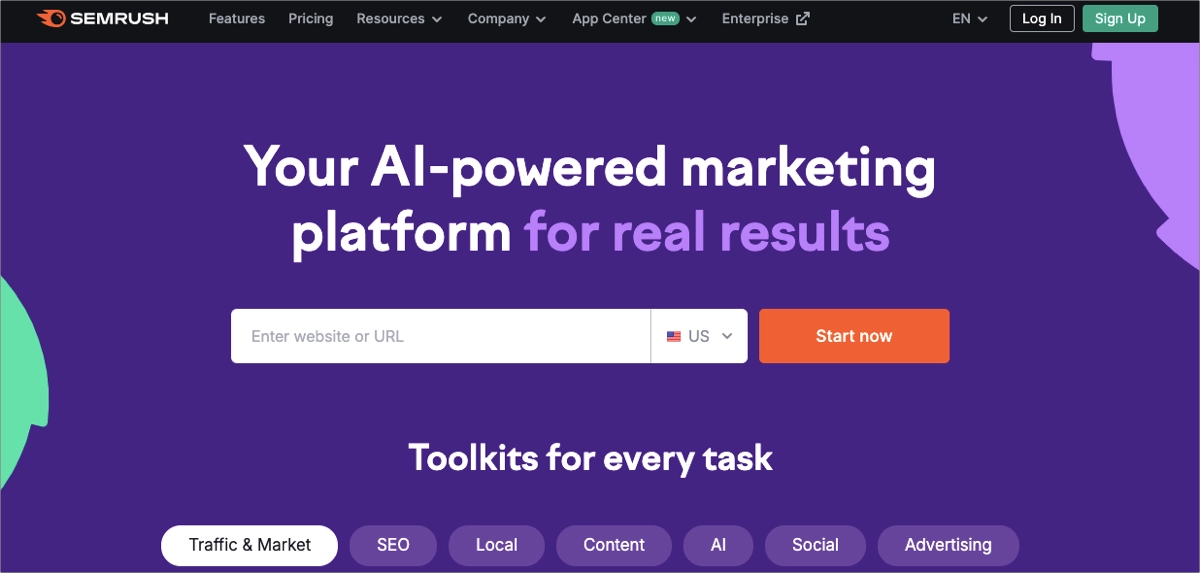
Task: Switch to the SEO toolkit tab
Action: point(393,545)
